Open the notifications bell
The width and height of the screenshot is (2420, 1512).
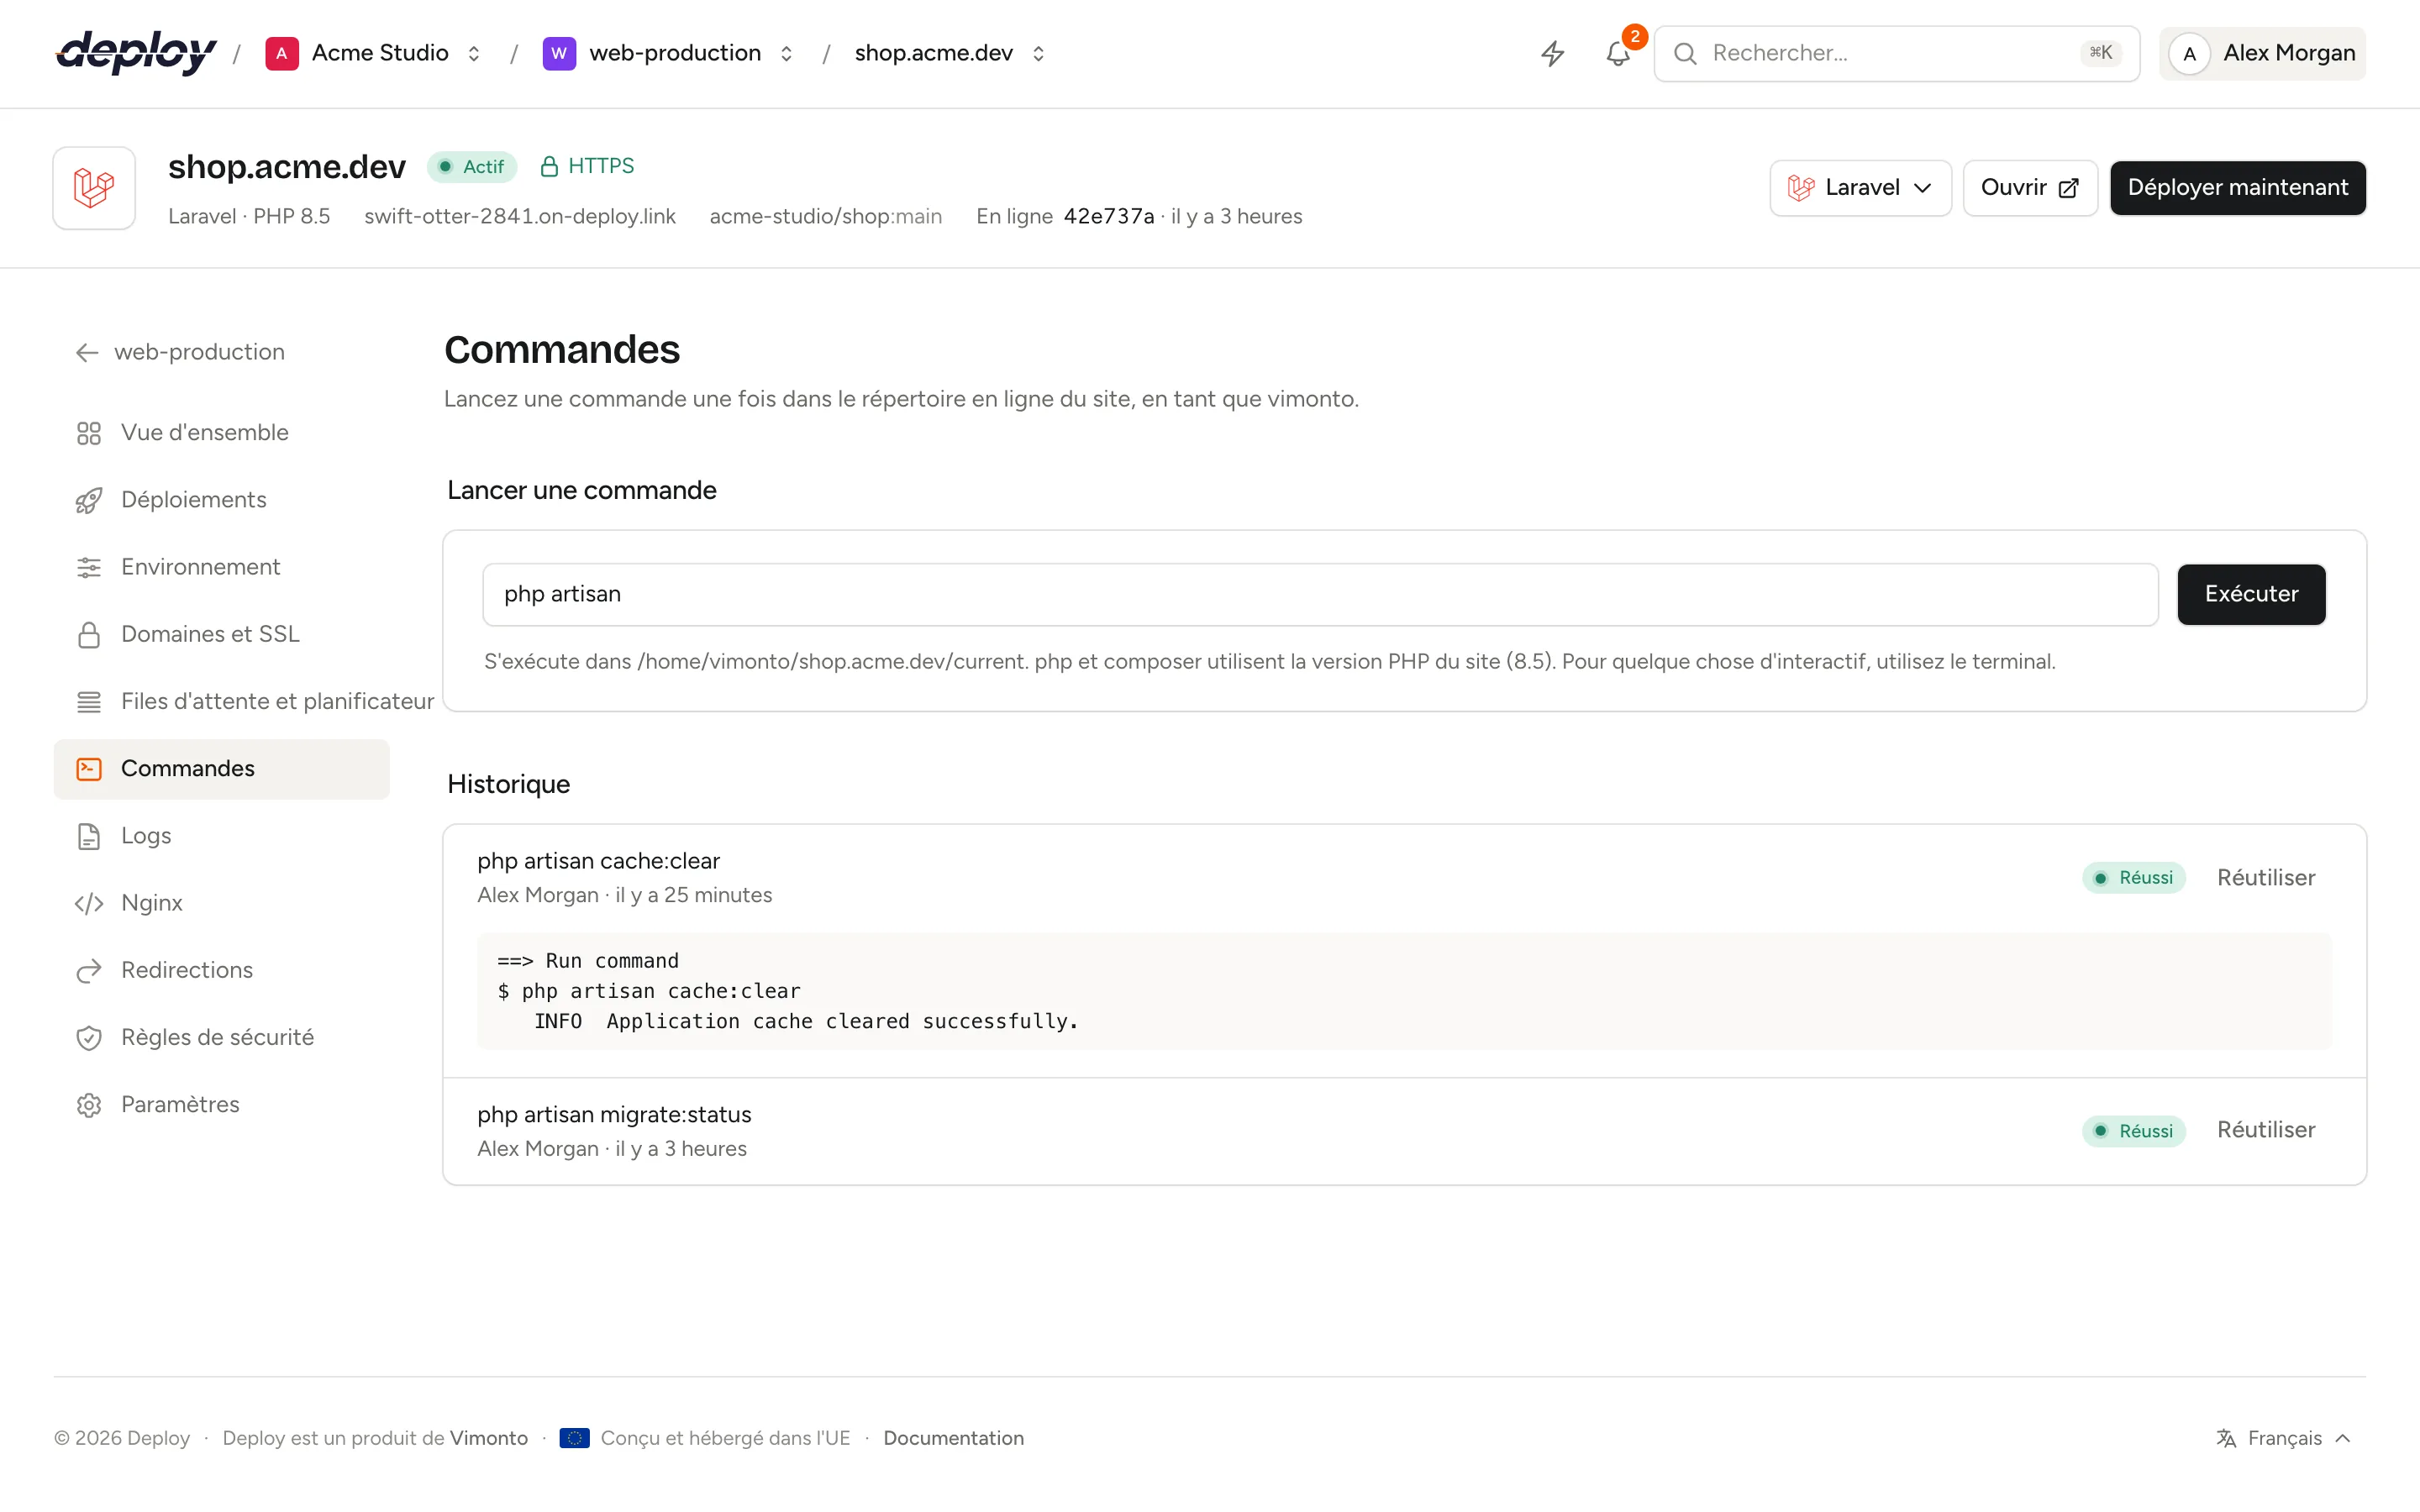1618,53
